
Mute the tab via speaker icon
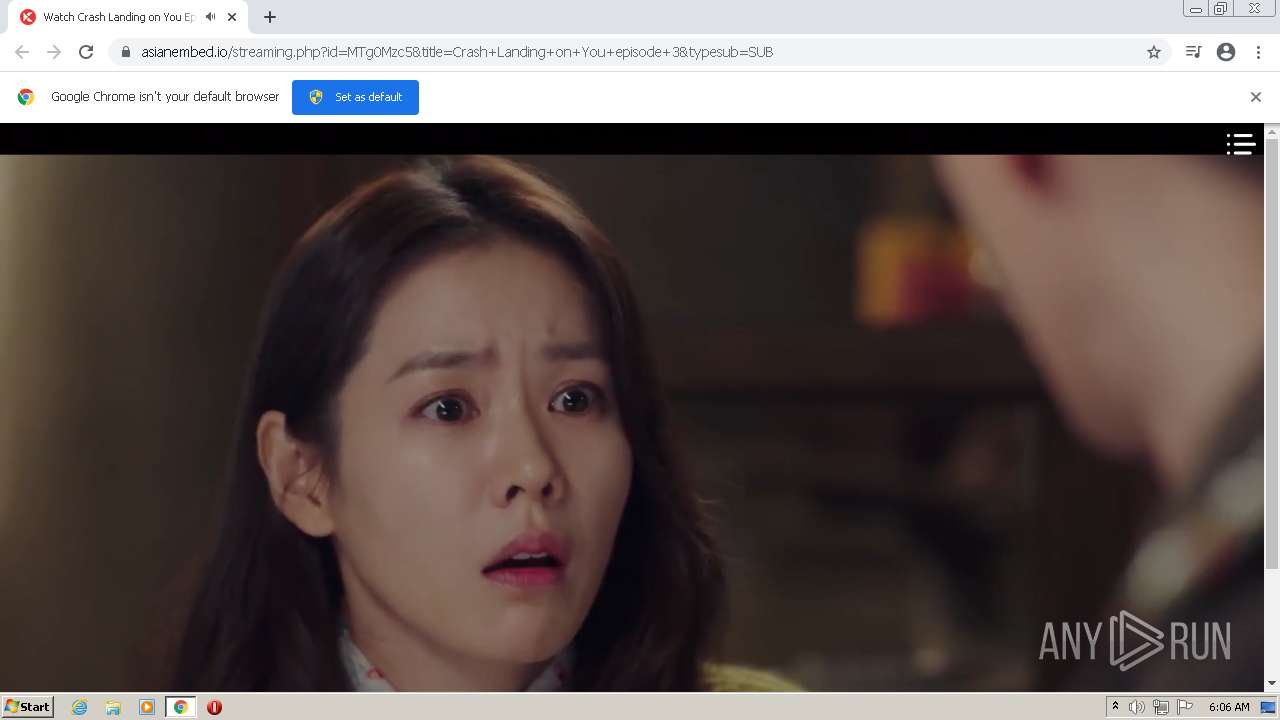[x=210, y=17]
